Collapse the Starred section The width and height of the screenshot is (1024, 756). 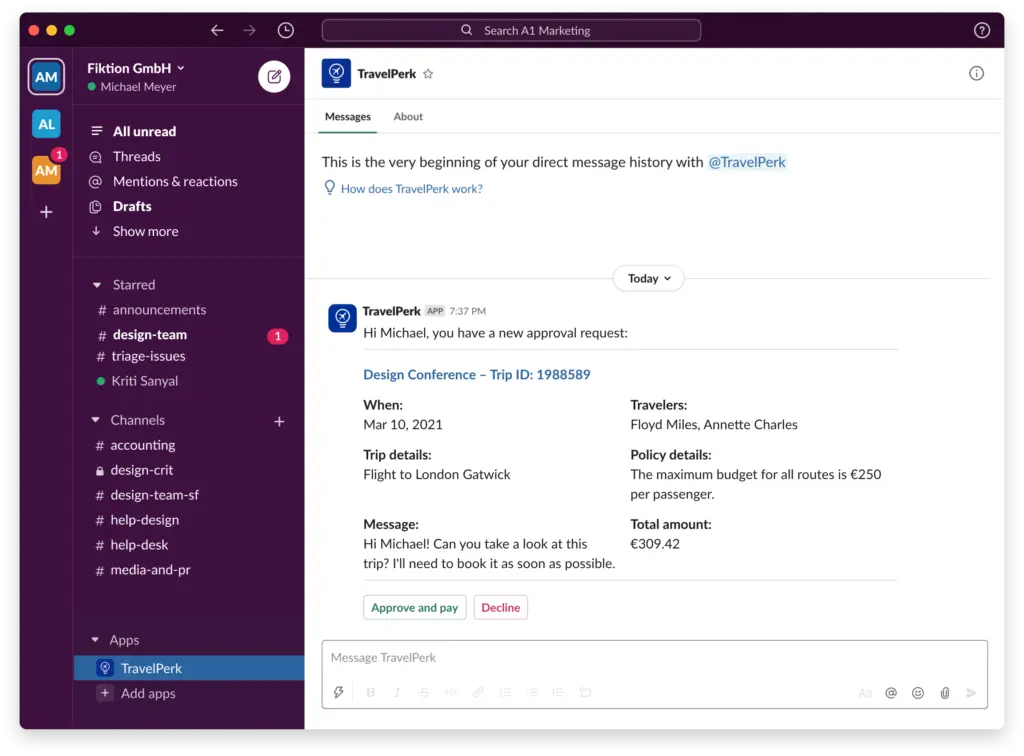[97, 285]
